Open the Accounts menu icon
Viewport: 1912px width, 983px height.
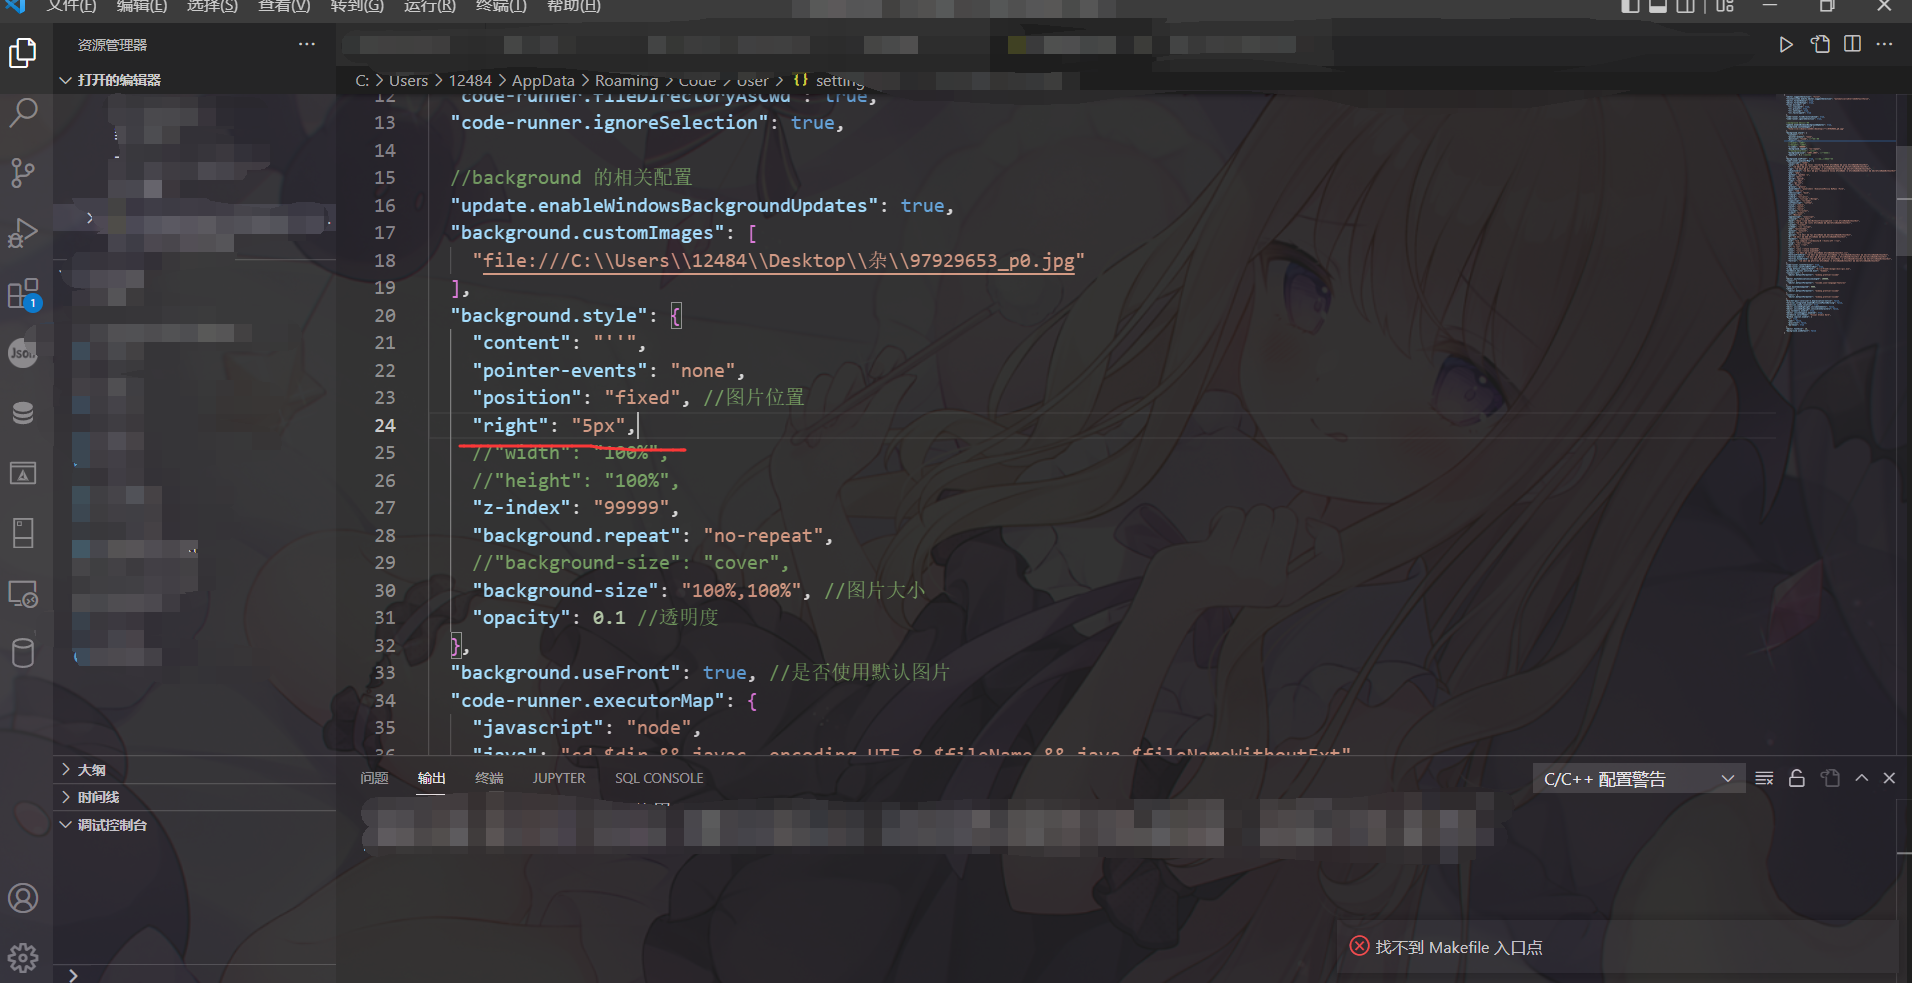(23, 898)
